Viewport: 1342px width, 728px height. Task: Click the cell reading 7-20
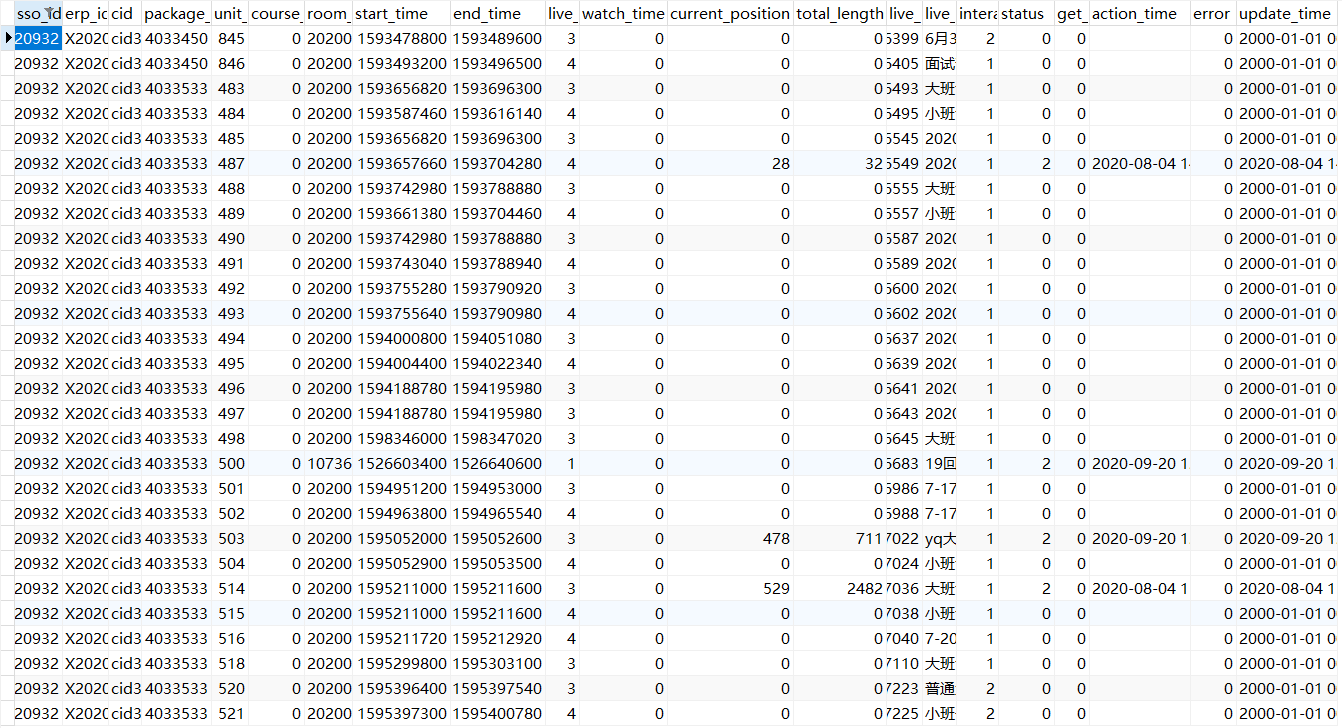pyautogui.click(x=939, y=638)
